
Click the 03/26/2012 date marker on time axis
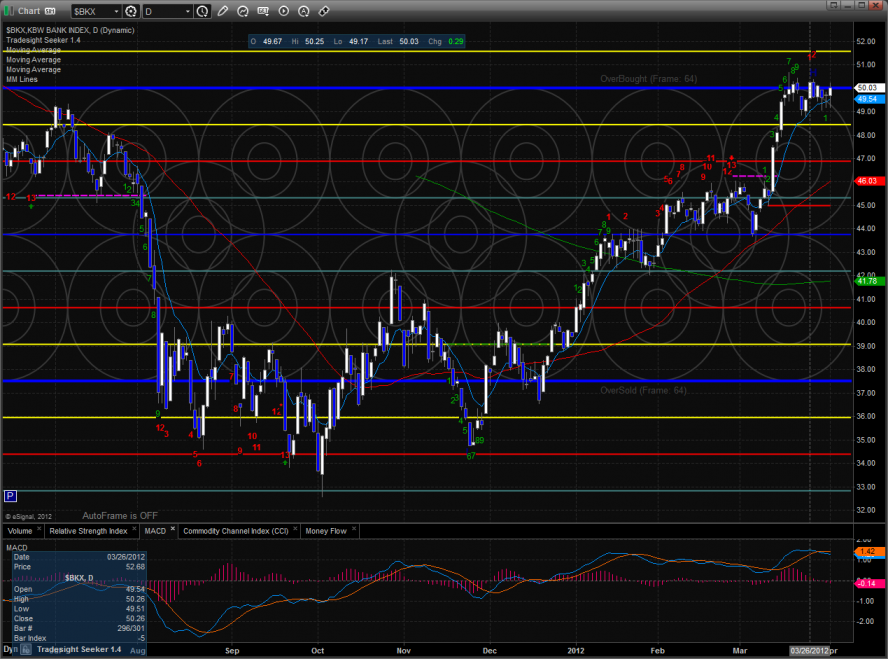(x=810, y=651)
